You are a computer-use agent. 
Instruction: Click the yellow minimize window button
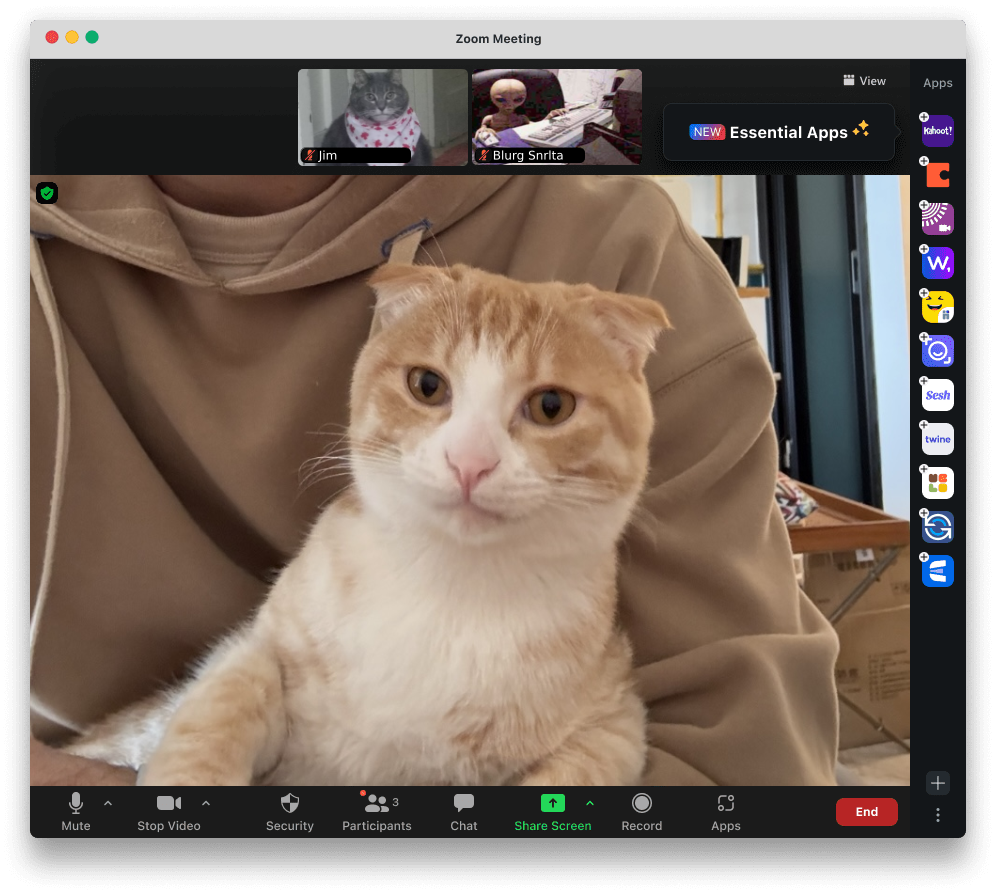tap(72, 37)
